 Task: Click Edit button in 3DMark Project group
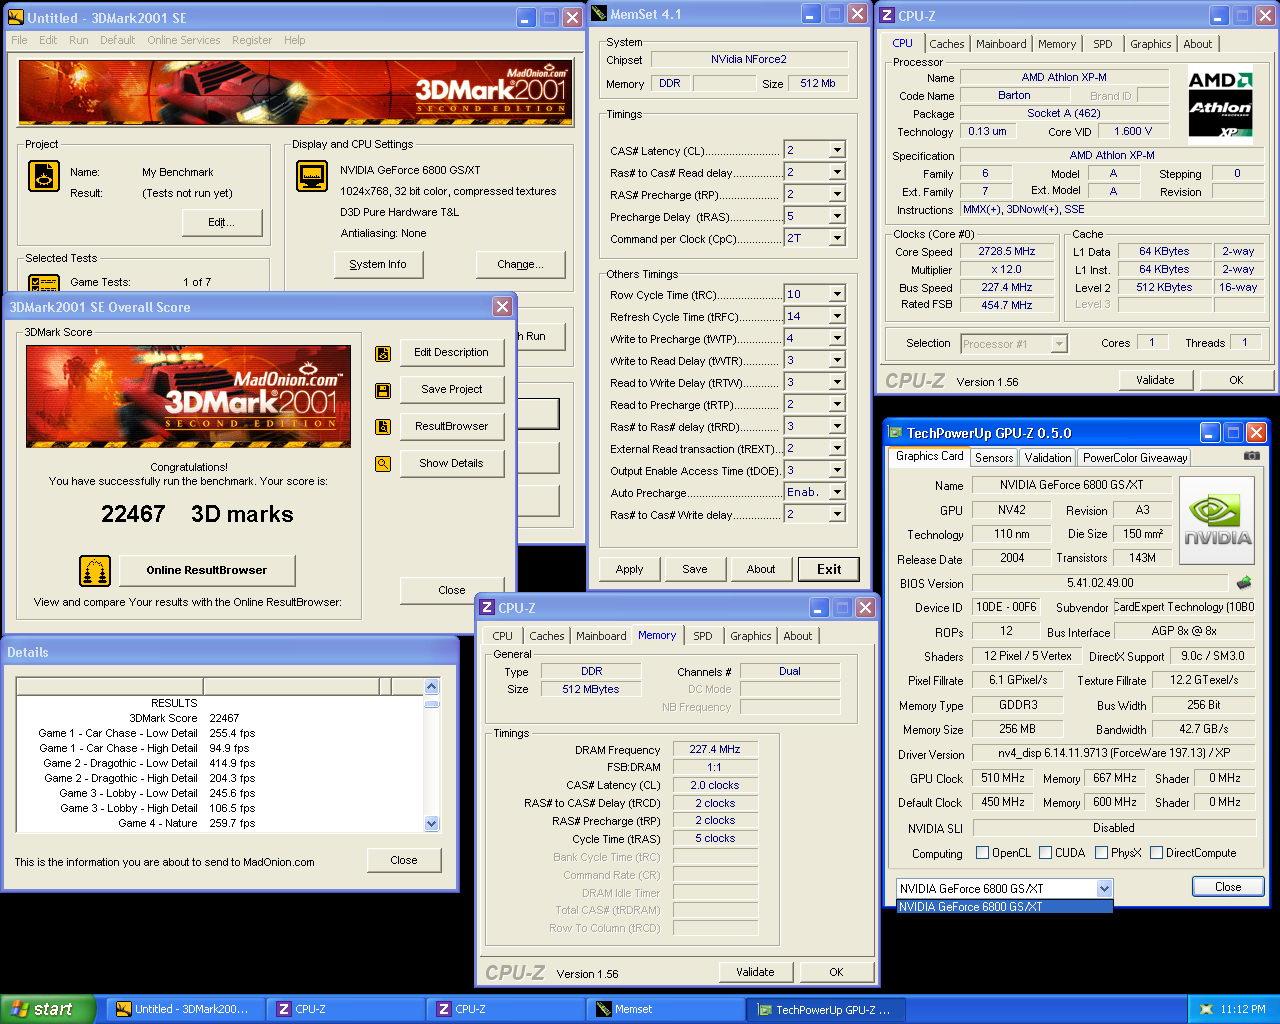(x=222, y=222)
